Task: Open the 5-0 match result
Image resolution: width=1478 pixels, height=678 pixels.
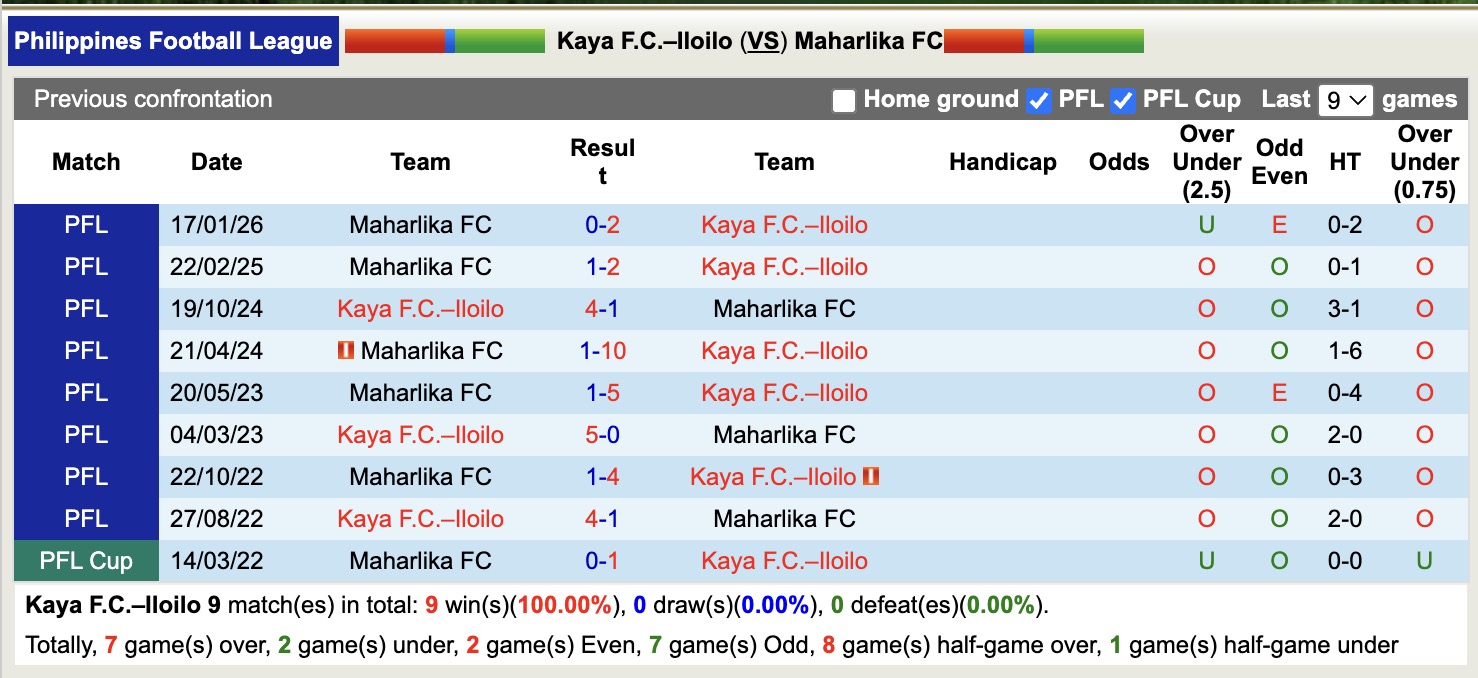Action: click(x=602, y=435)
